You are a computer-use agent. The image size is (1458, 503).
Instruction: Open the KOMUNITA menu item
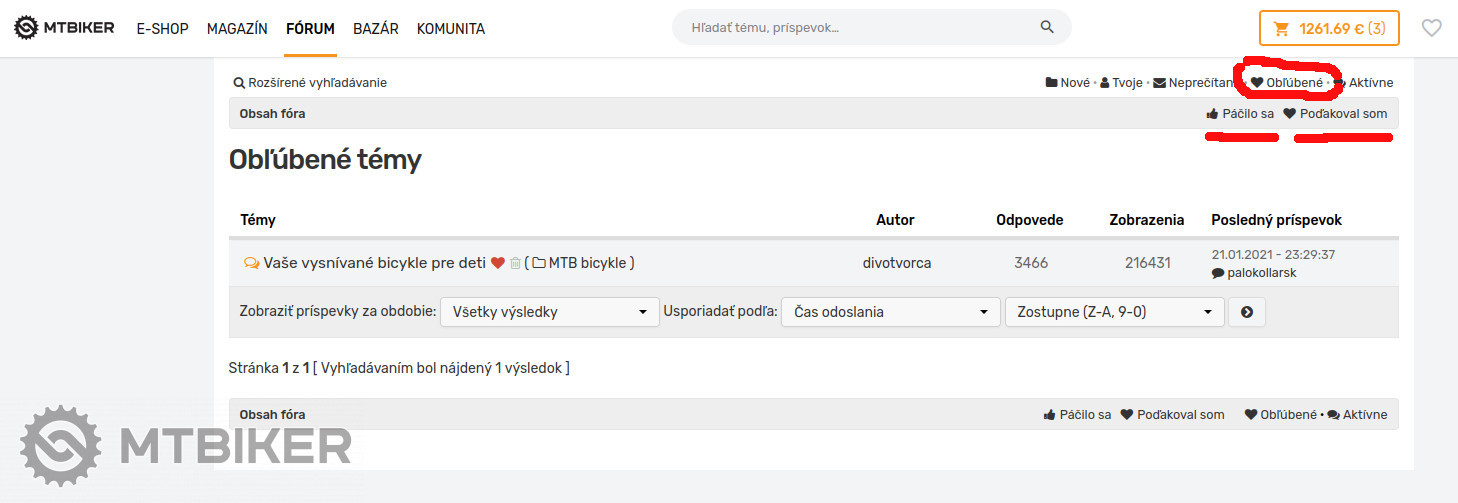click(450, 29)
